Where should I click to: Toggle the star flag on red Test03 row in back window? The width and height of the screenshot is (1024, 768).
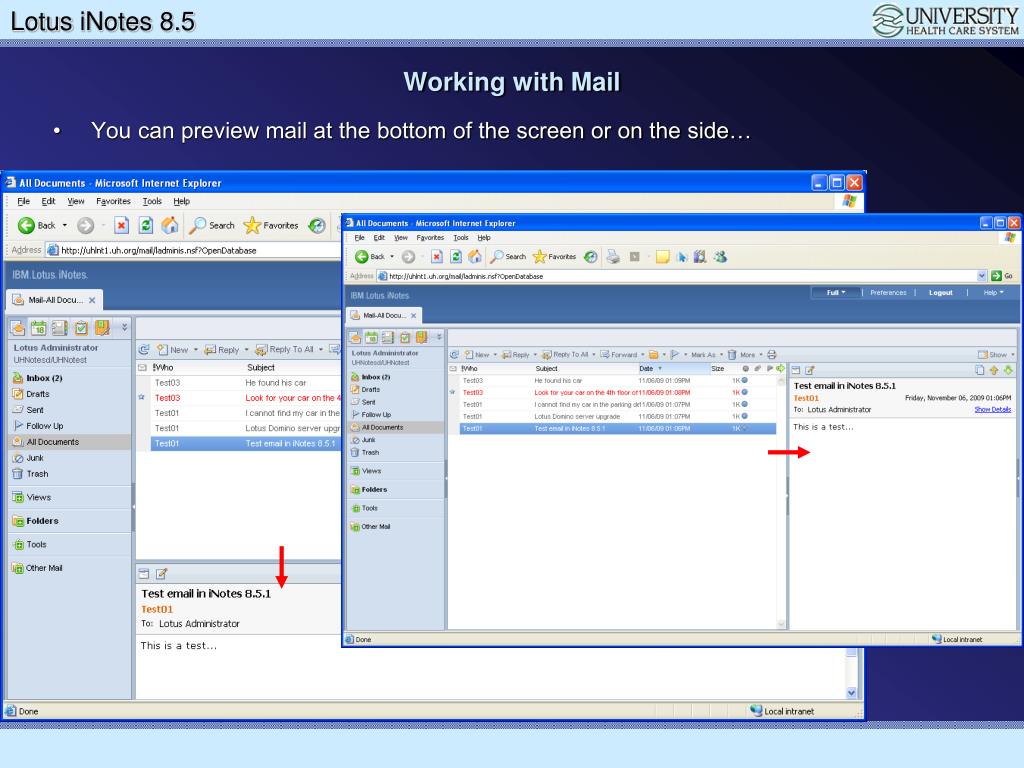[142, 397]
